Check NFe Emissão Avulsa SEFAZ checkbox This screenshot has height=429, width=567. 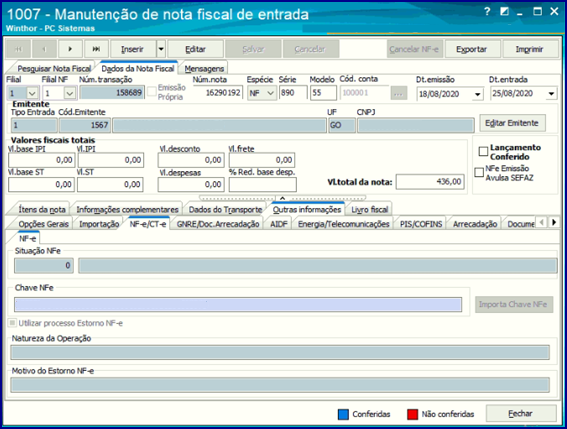coord(479,173)
